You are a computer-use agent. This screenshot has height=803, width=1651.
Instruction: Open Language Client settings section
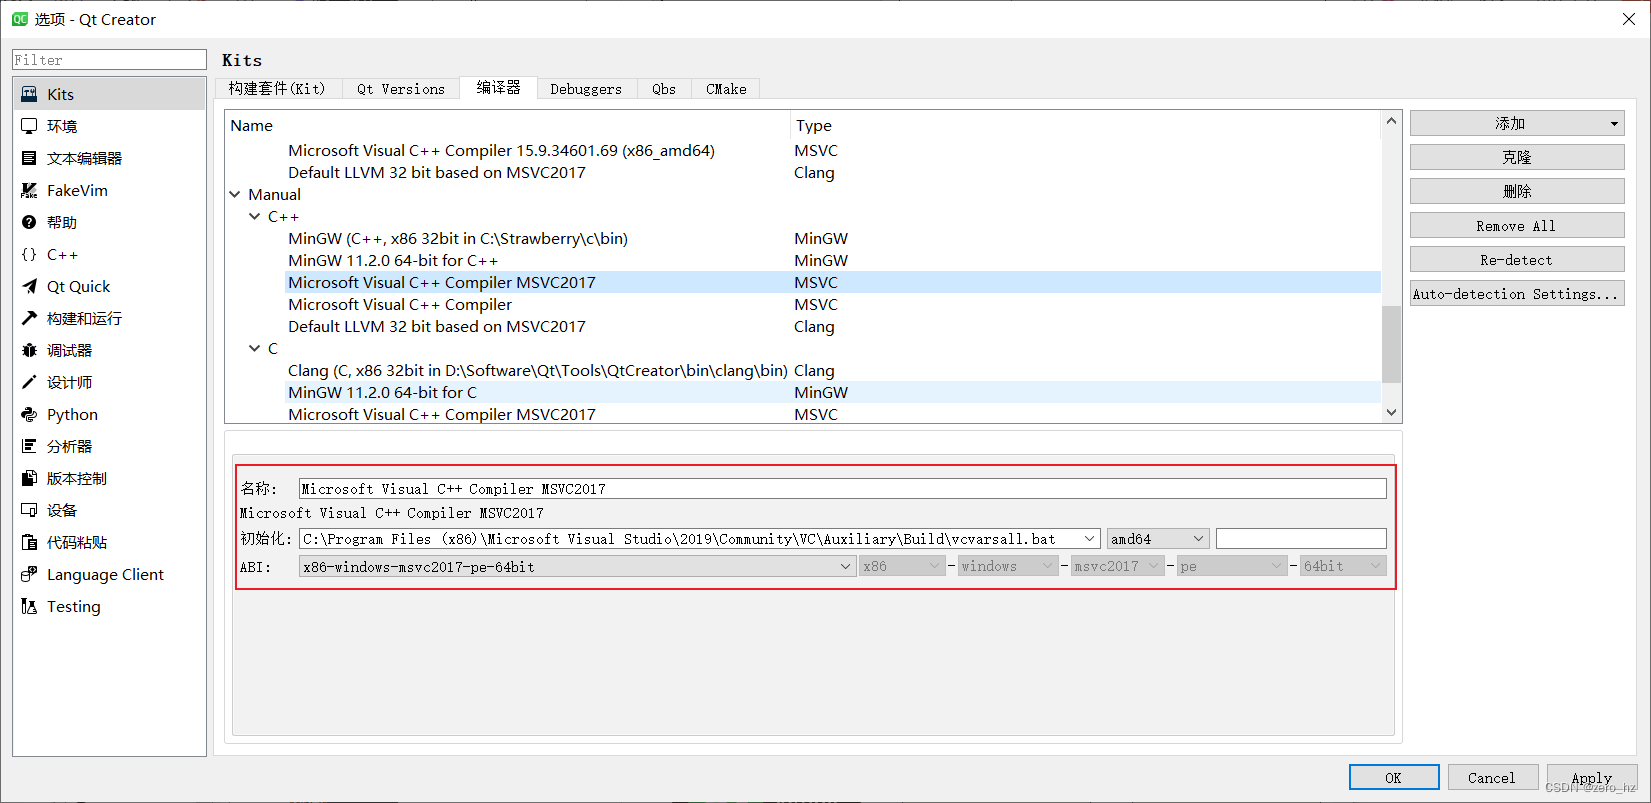click(x=109, y=574)
